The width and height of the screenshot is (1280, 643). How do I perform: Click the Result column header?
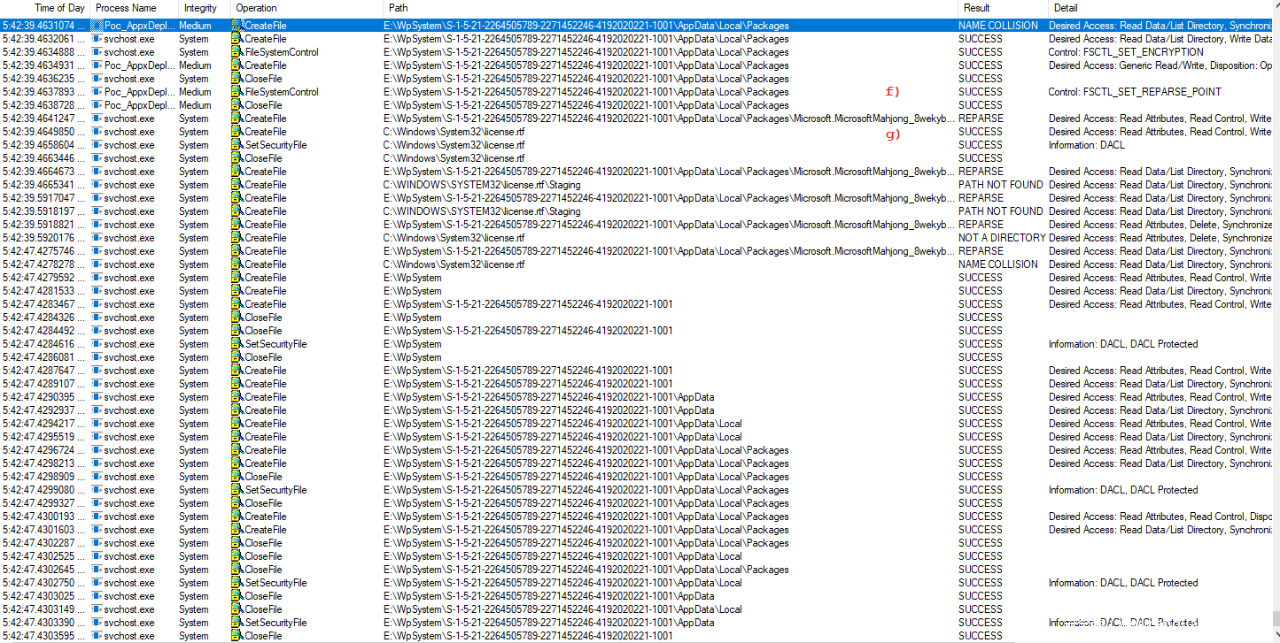tap(976, 8)
